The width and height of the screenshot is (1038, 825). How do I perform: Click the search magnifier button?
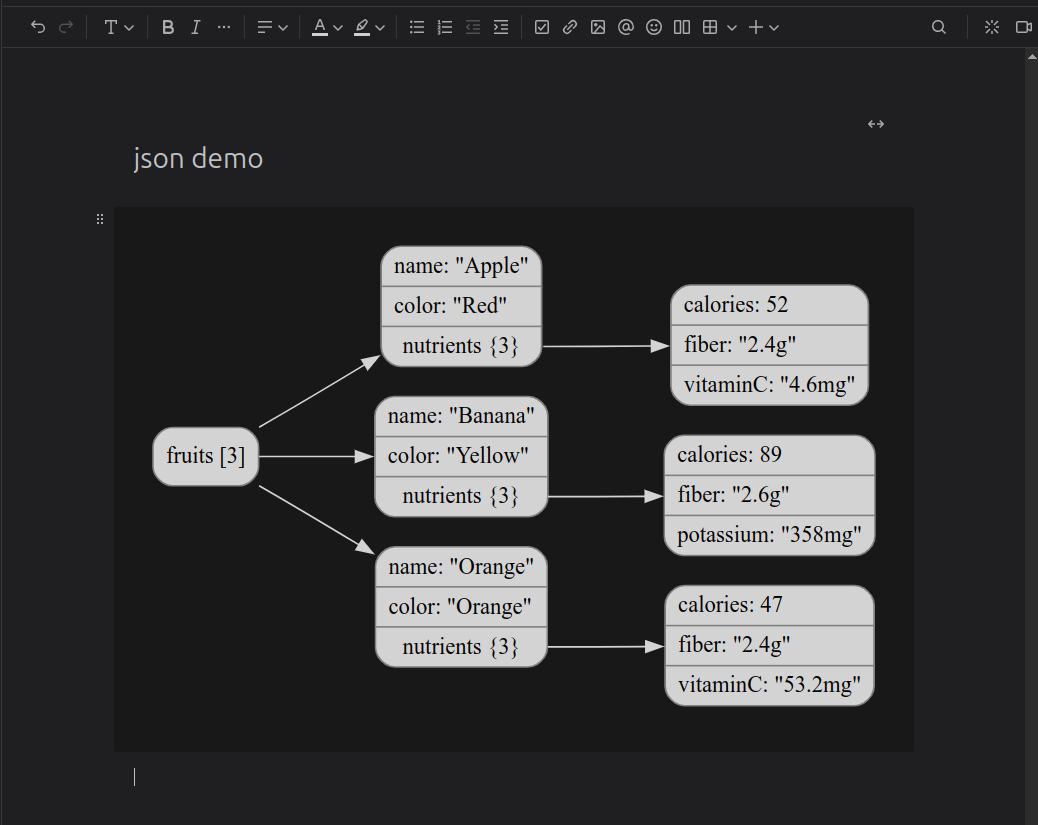939,28
